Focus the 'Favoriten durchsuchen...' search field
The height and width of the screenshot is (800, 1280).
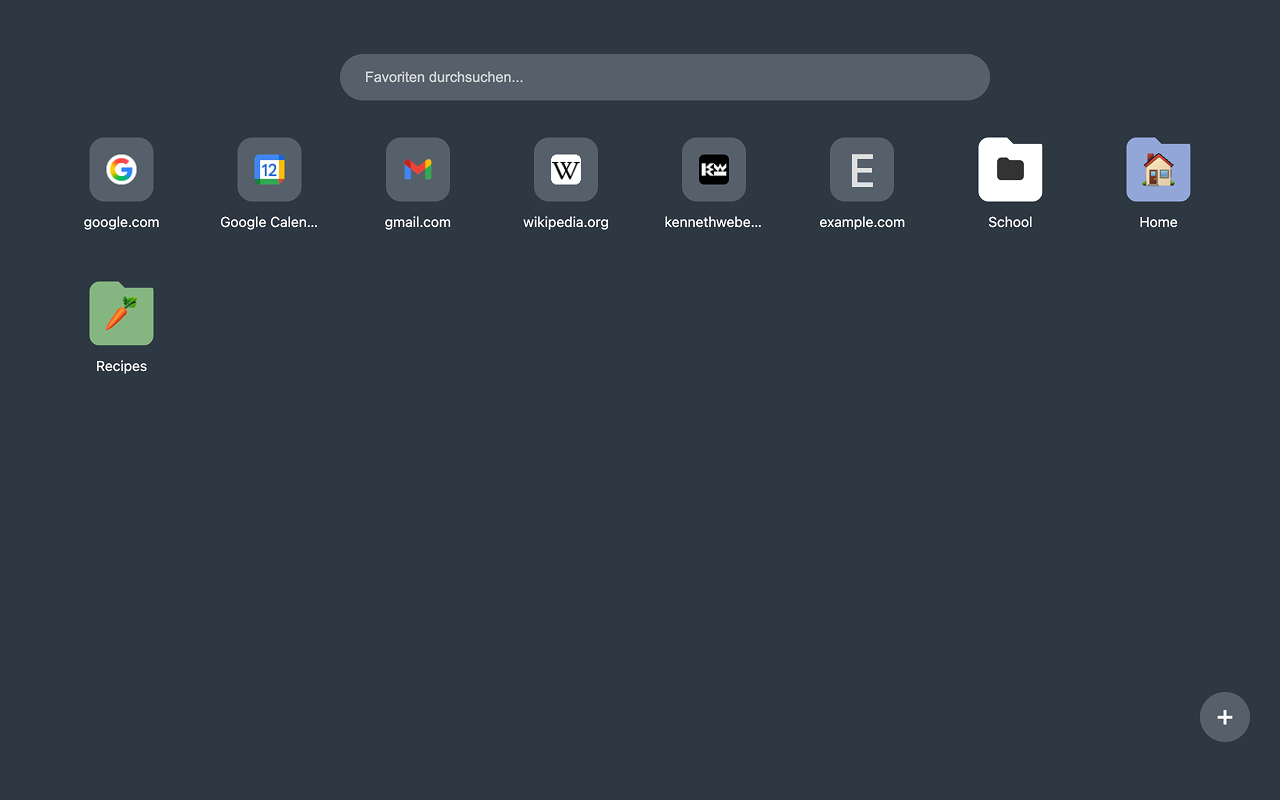(x=665, y=77)
